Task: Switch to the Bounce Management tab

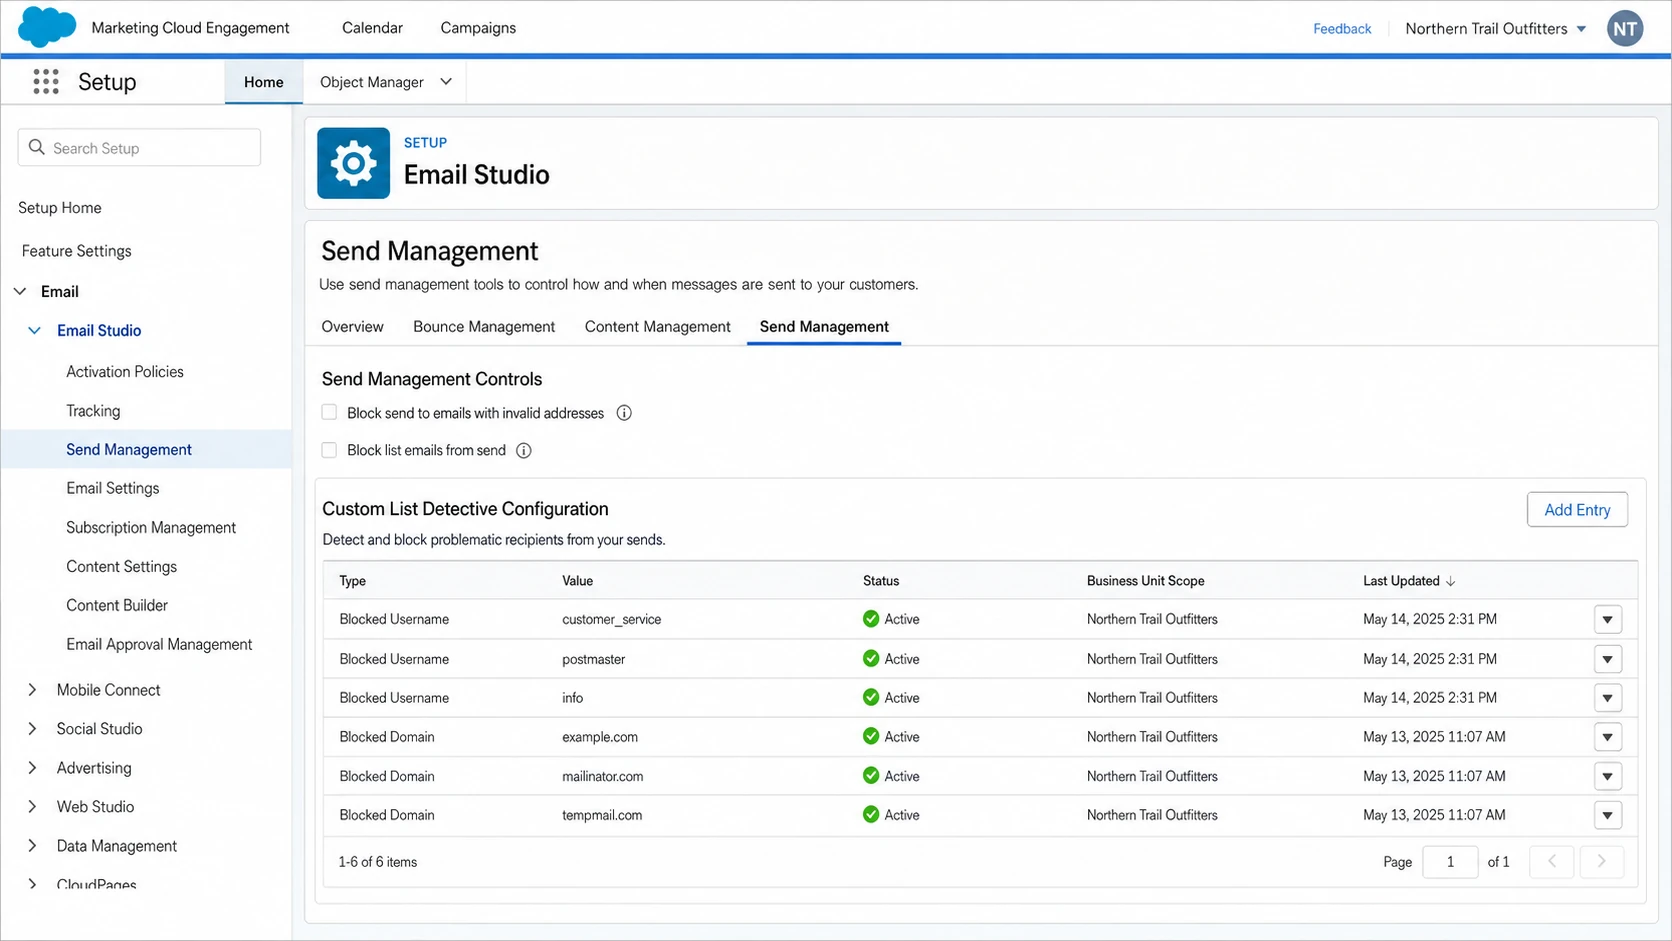Action: (x=484, y=327)
